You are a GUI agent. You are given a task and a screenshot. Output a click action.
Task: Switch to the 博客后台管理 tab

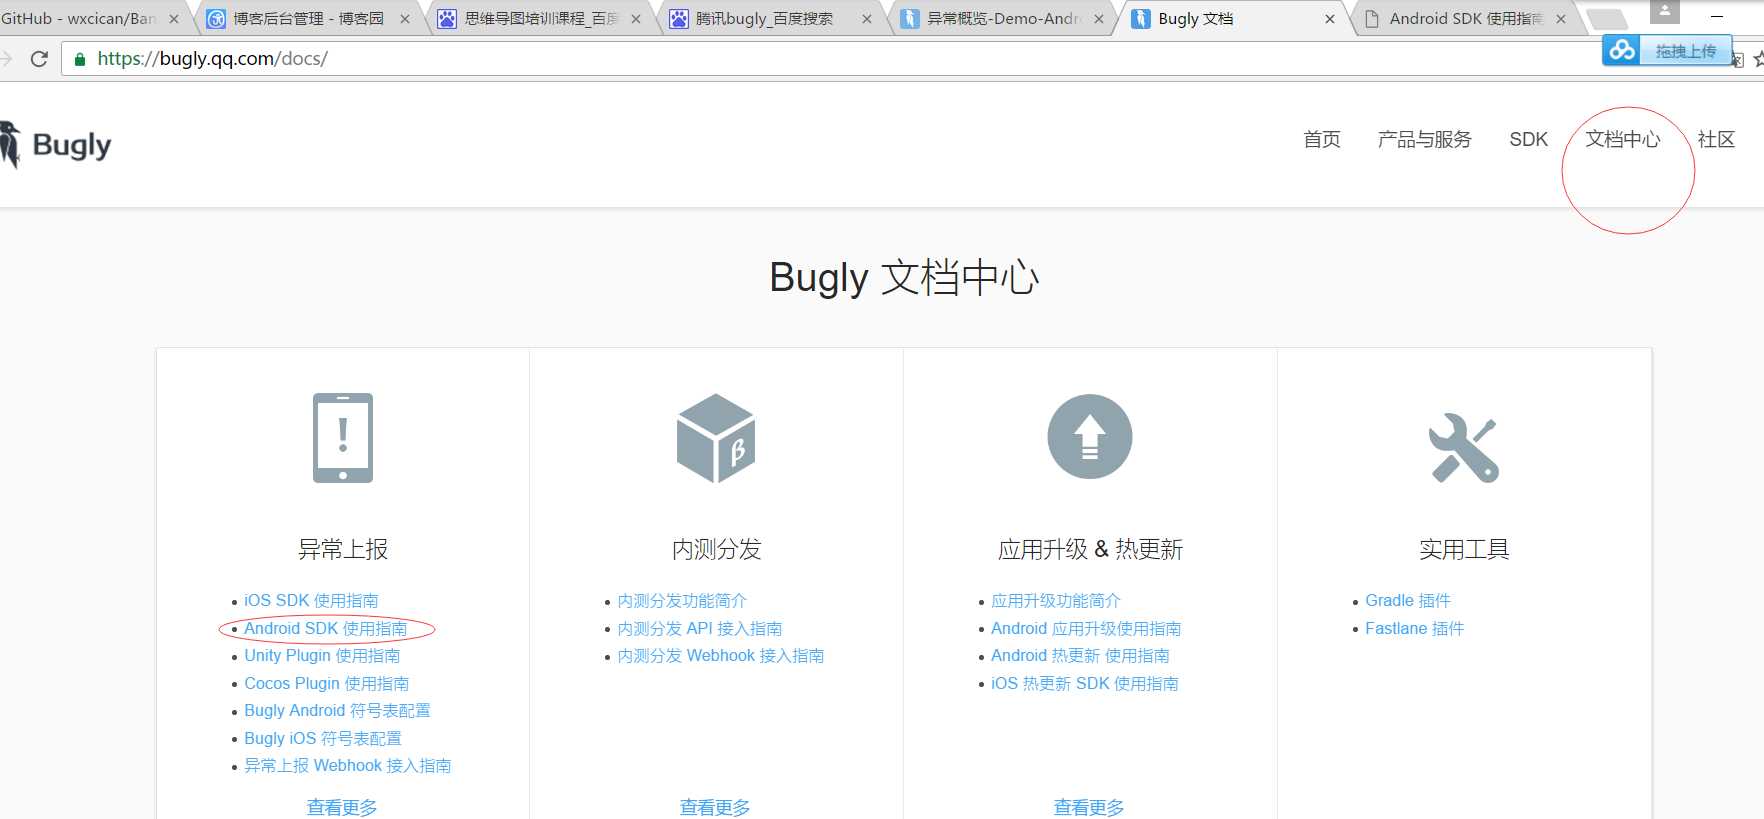[x=308, y=19]
